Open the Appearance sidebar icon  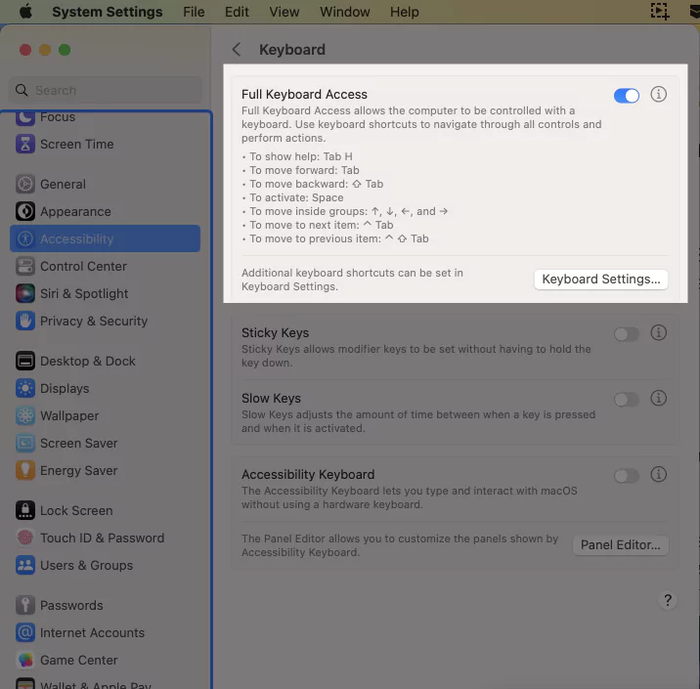(25, 211)
